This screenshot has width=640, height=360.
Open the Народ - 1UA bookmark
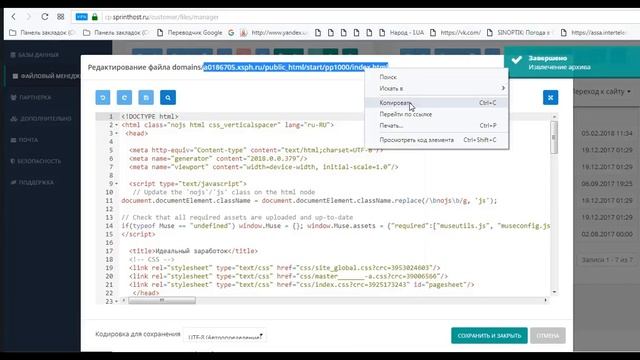coord(402,33)
